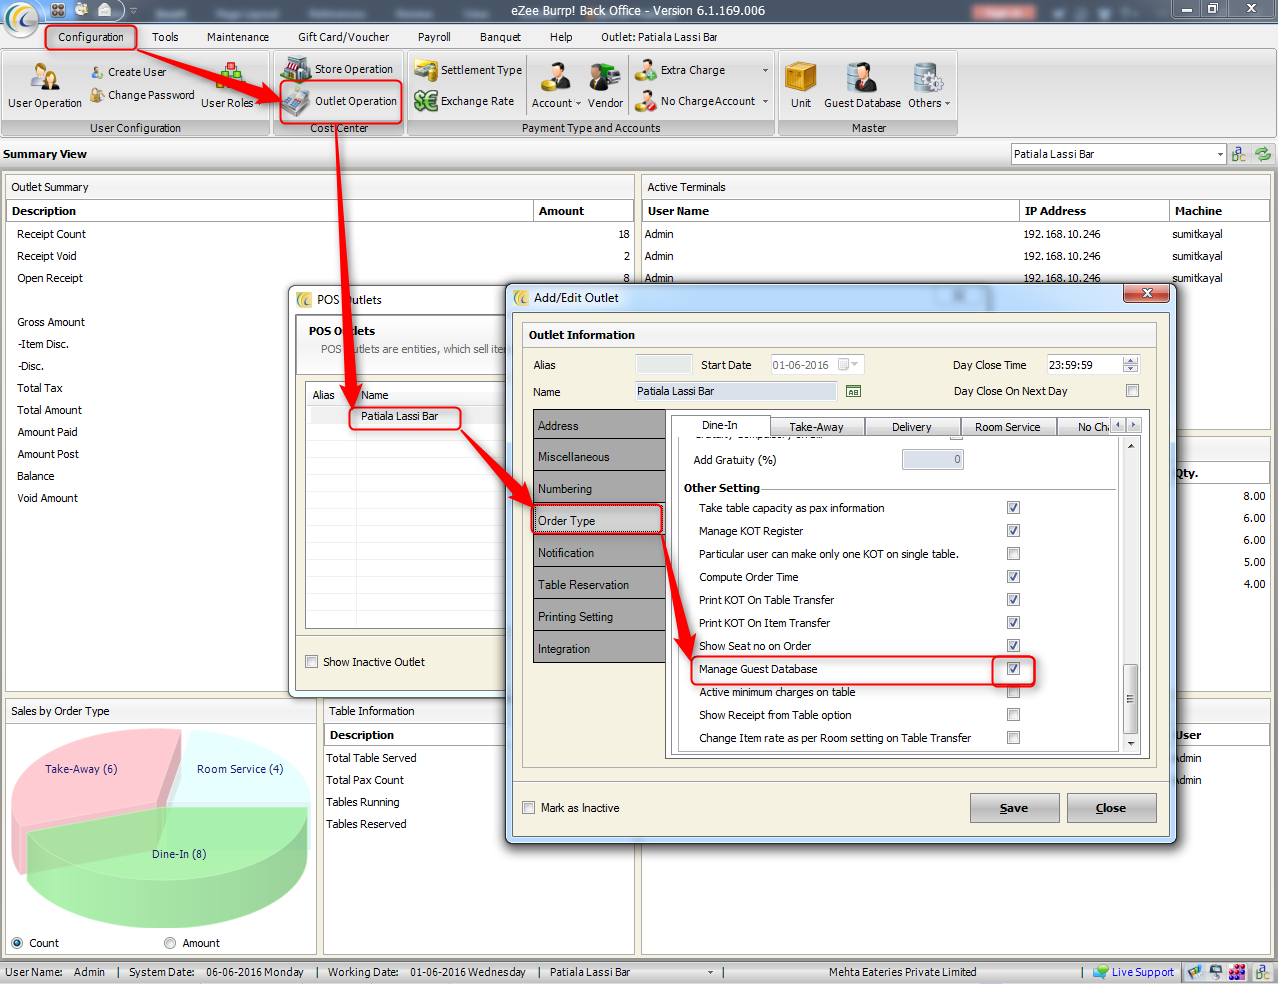Image resolution: width=1278 pixels, height=984 pixels.
Task: Click Change Password in the ribbon
Action: pos(142,95)
